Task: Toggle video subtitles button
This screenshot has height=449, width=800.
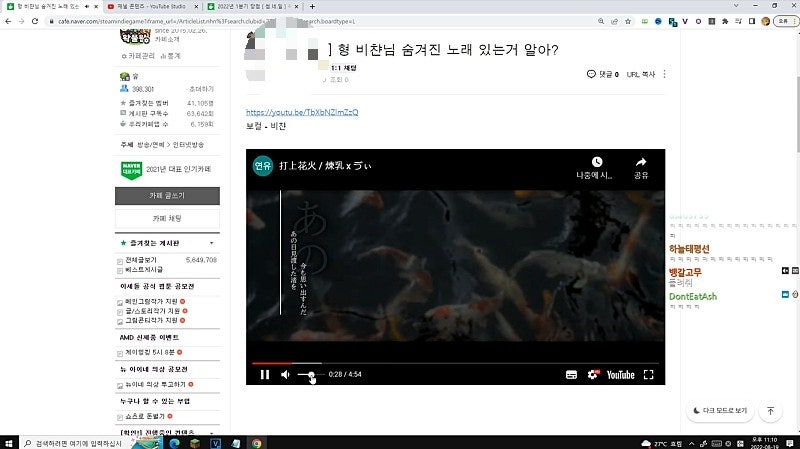Action: (571, 375)
